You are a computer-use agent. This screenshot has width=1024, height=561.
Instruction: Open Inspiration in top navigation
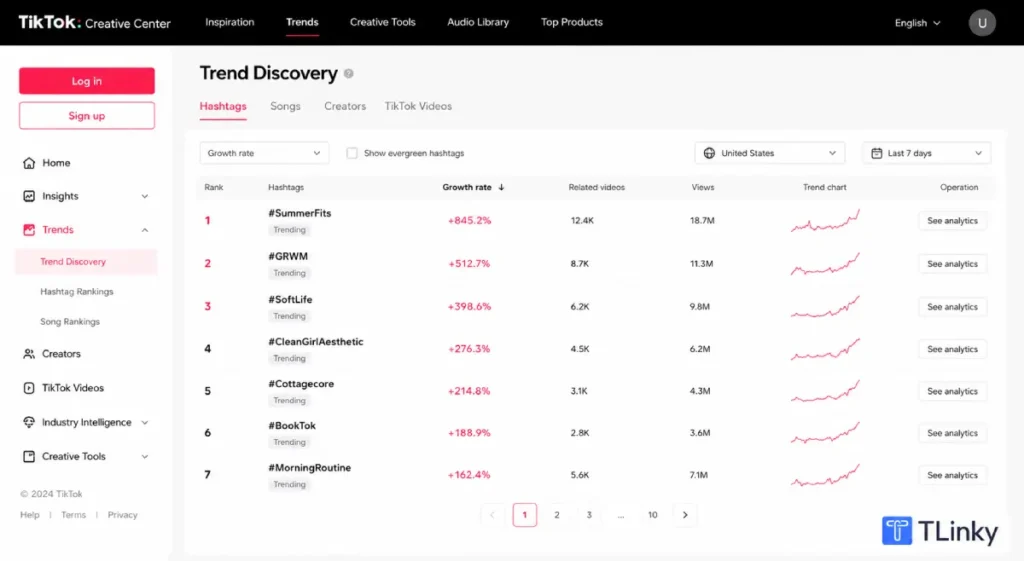230,22
